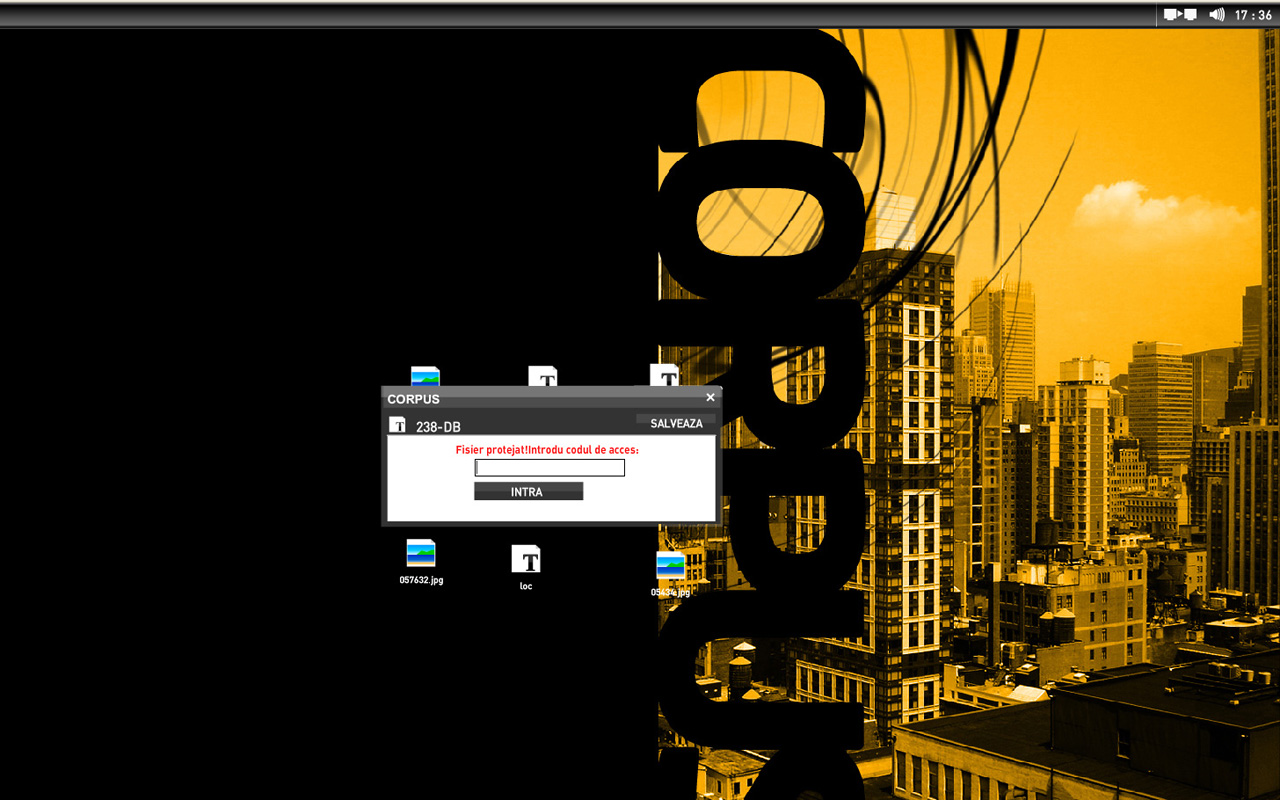The image size is (1280, 800).
Task: Select the partly hidden image icon above CORPUS dialog
Action: click(425, 377)
